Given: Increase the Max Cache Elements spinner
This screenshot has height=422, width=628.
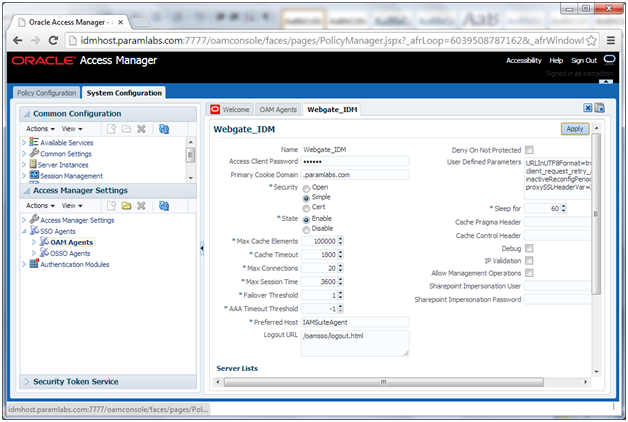Looking at the screenshot, I should point(340,239).
